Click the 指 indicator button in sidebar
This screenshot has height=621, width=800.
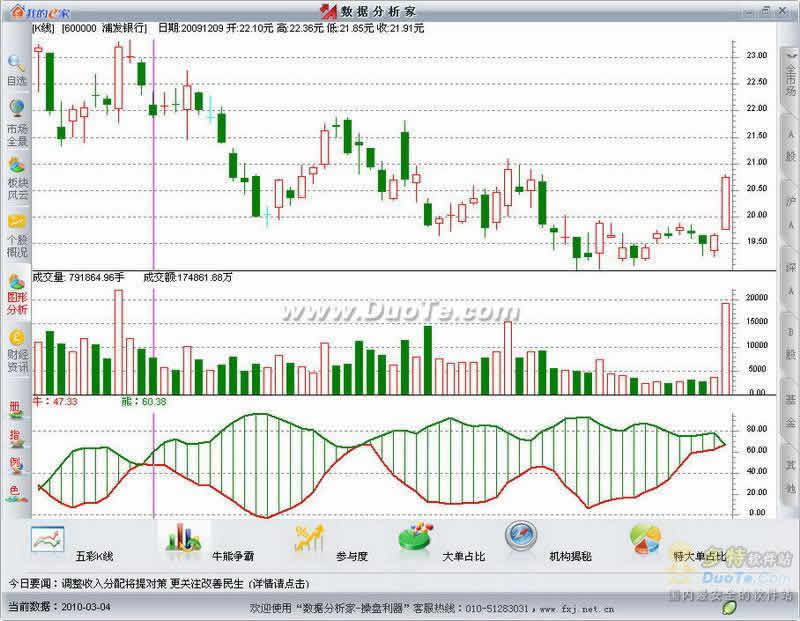point(15,437)
